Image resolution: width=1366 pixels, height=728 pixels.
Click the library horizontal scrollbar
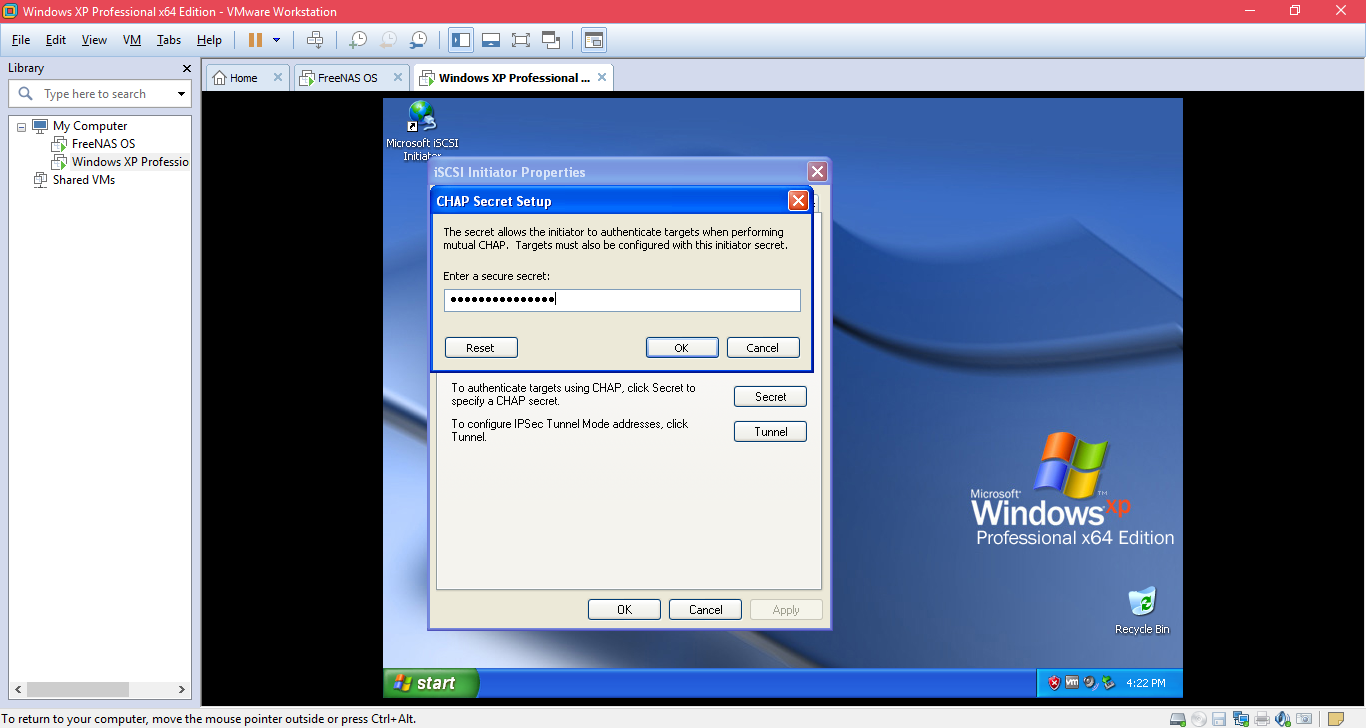[79, 689]
